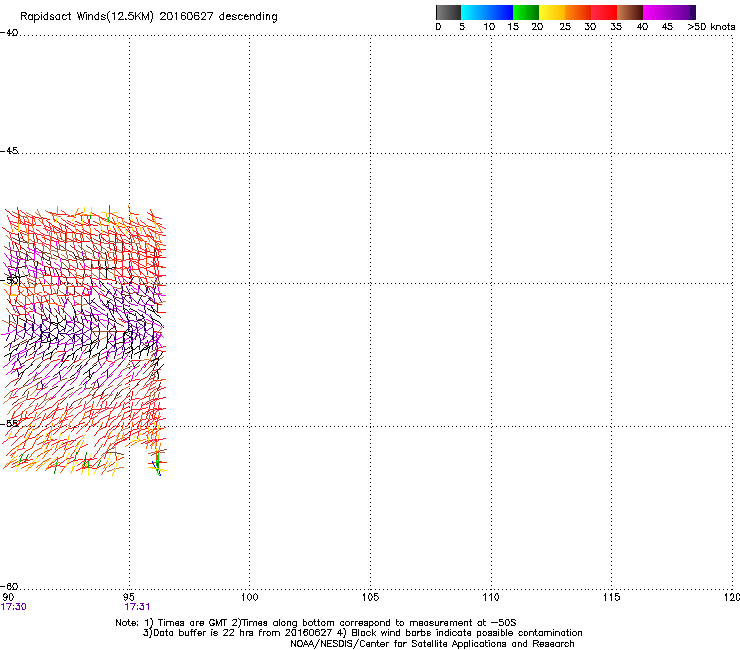
Task: Click the NOAA/NESDIS credit line
Action: 432,644
